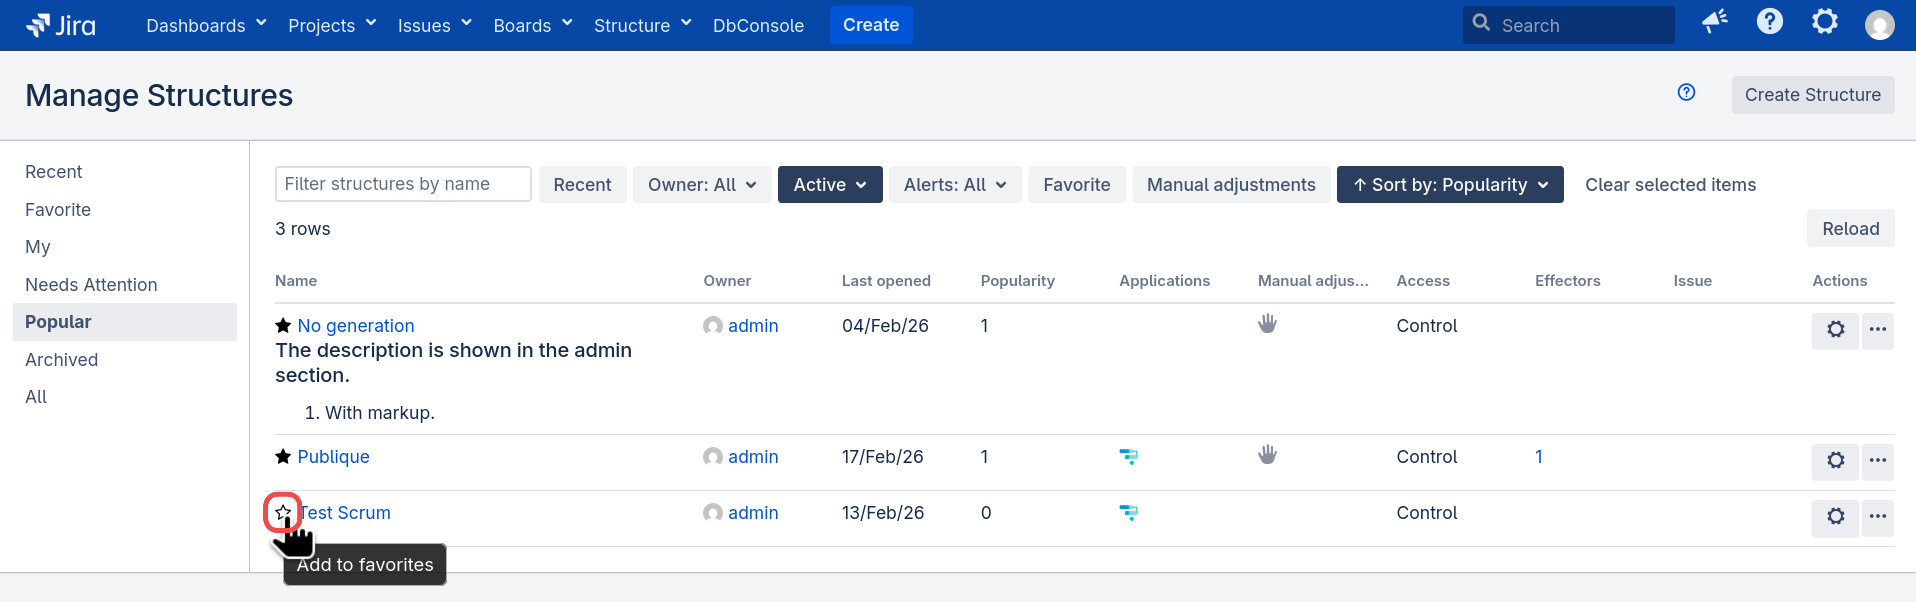Viewport: 1916px width, 602px height.
Task: Focus the Filter structures by name field
Action: click(403, 184)
